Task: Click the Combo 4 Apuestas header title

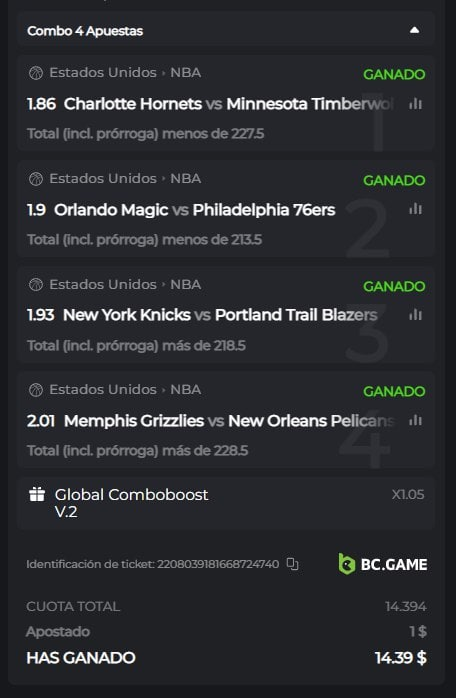Action: coord(85,31)
